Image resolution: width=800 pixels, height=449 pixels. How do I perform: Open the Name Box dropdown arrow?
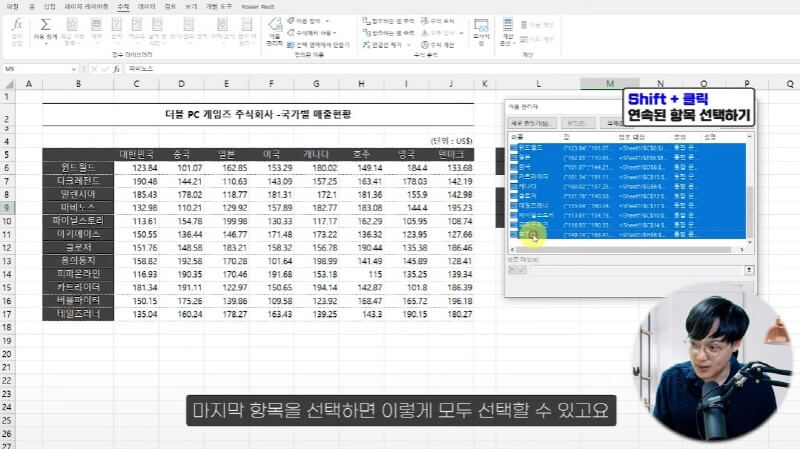[x=73, y=69]
